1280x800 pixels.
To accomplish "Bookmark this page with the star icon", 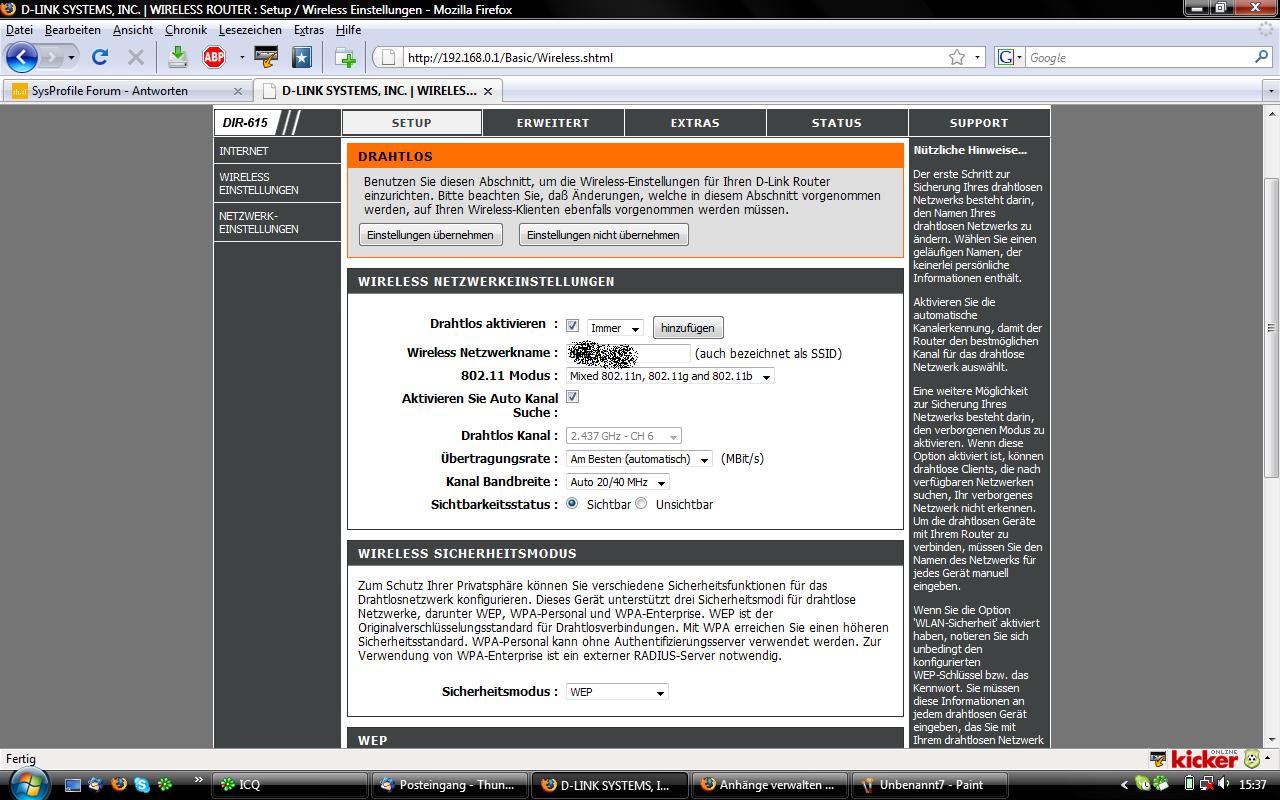I will coord(957,57).
